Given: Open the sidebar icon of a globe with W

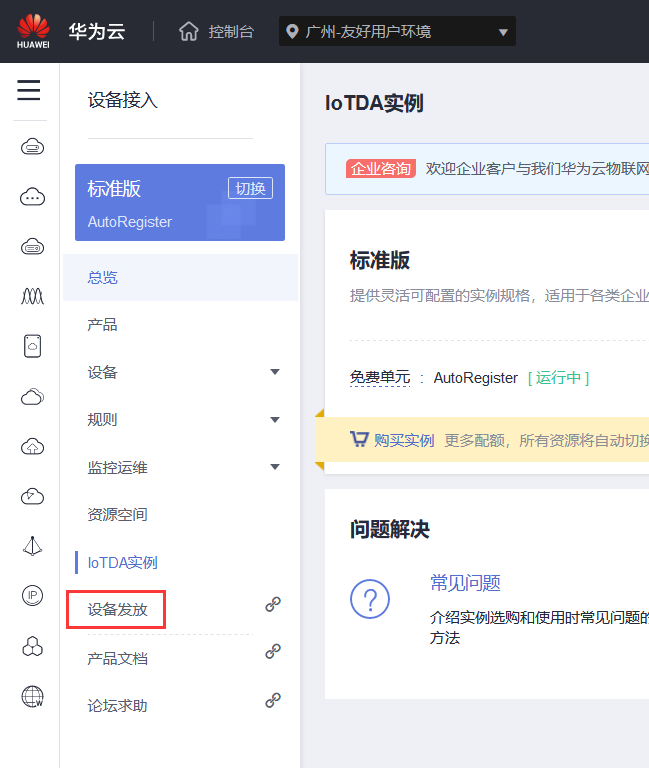Looking at the screenshot, I should coord(32,696).
